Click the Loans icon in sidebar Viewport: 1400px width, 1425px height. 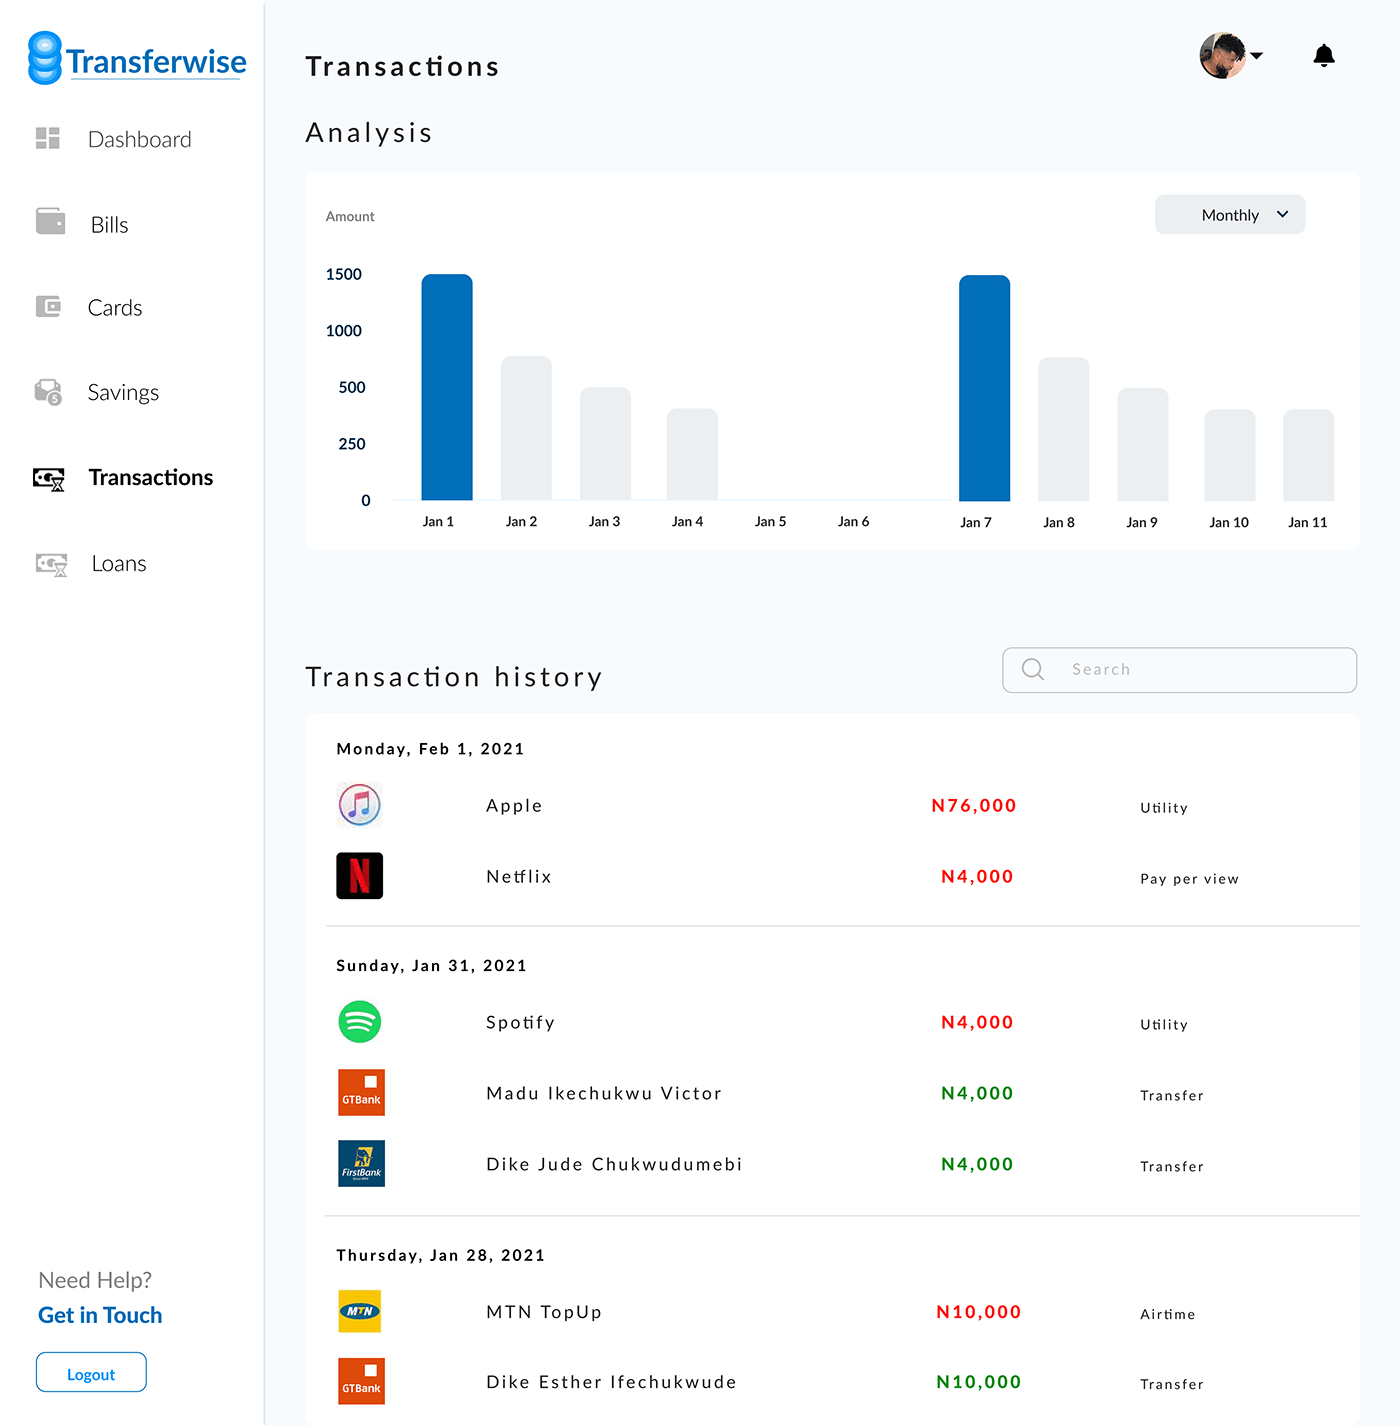51,565
